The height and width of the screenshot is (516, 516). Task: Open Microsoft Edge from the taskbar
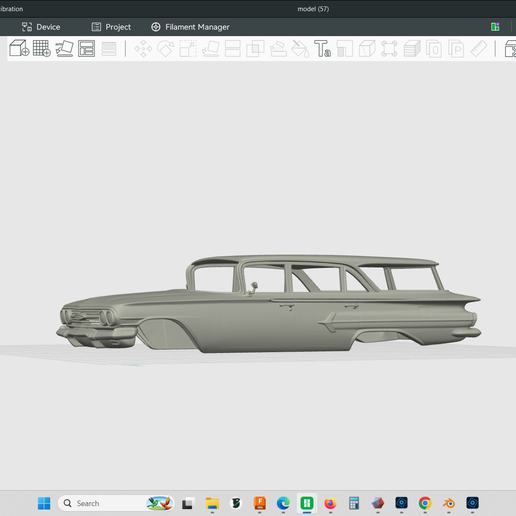coord(283,503)
